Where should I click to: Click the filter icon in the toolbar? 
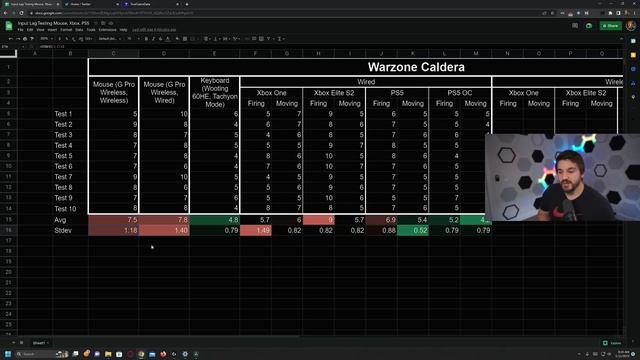[269, 39]
